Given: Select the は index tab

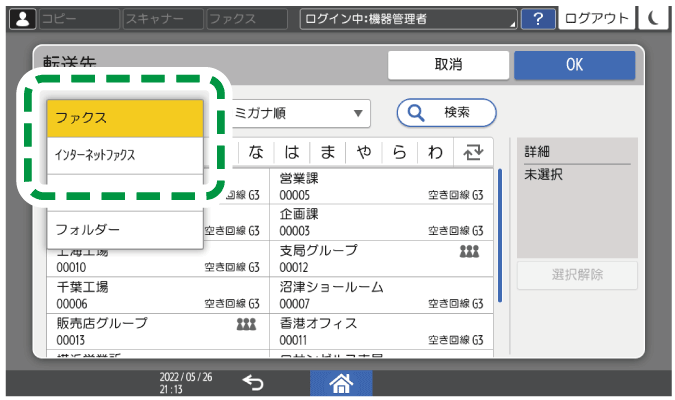Looking at the screenshot, I should (292, 152).
